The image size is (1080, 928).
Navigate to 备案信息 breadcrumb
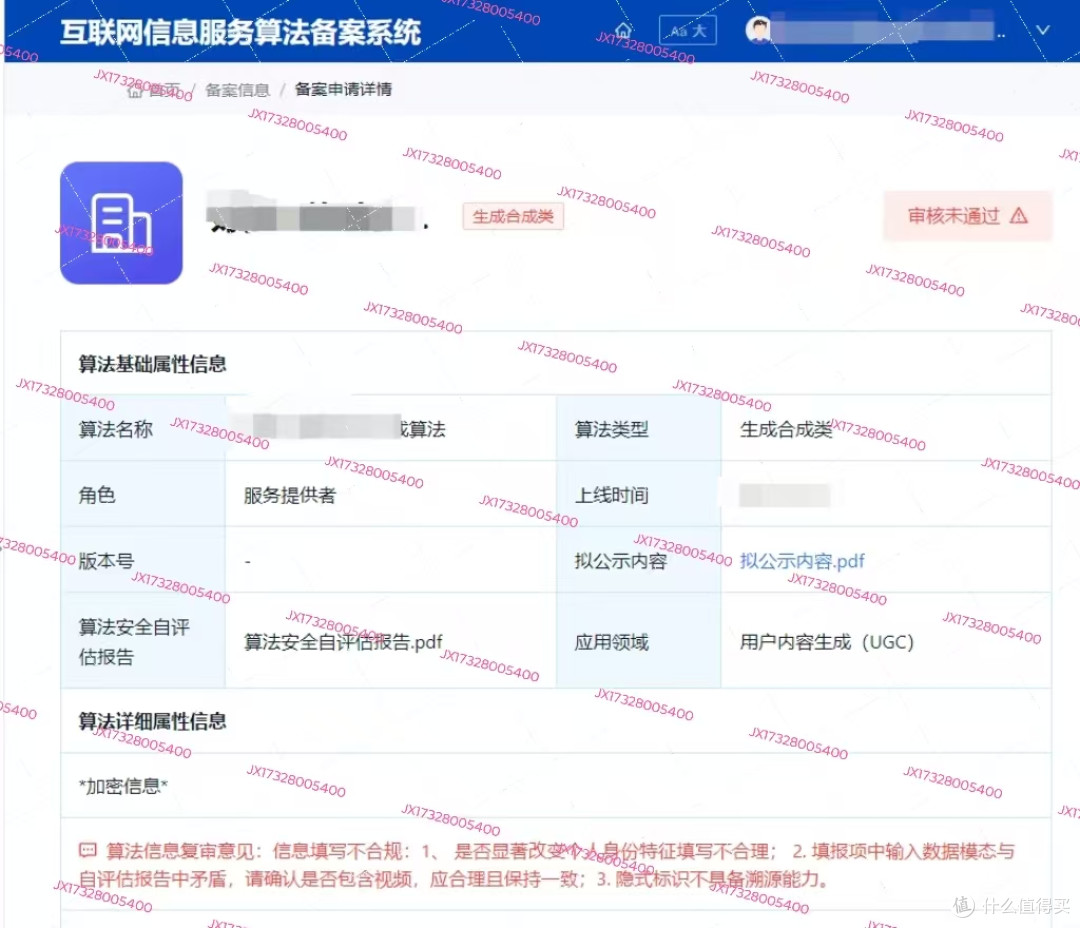coord(238,90)
